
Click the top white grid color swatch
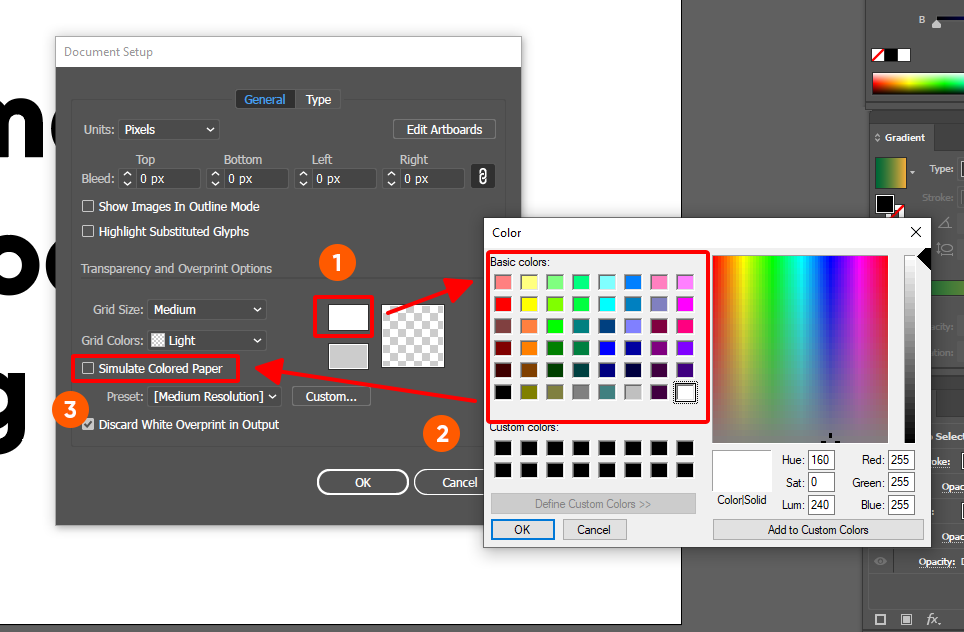348,317
